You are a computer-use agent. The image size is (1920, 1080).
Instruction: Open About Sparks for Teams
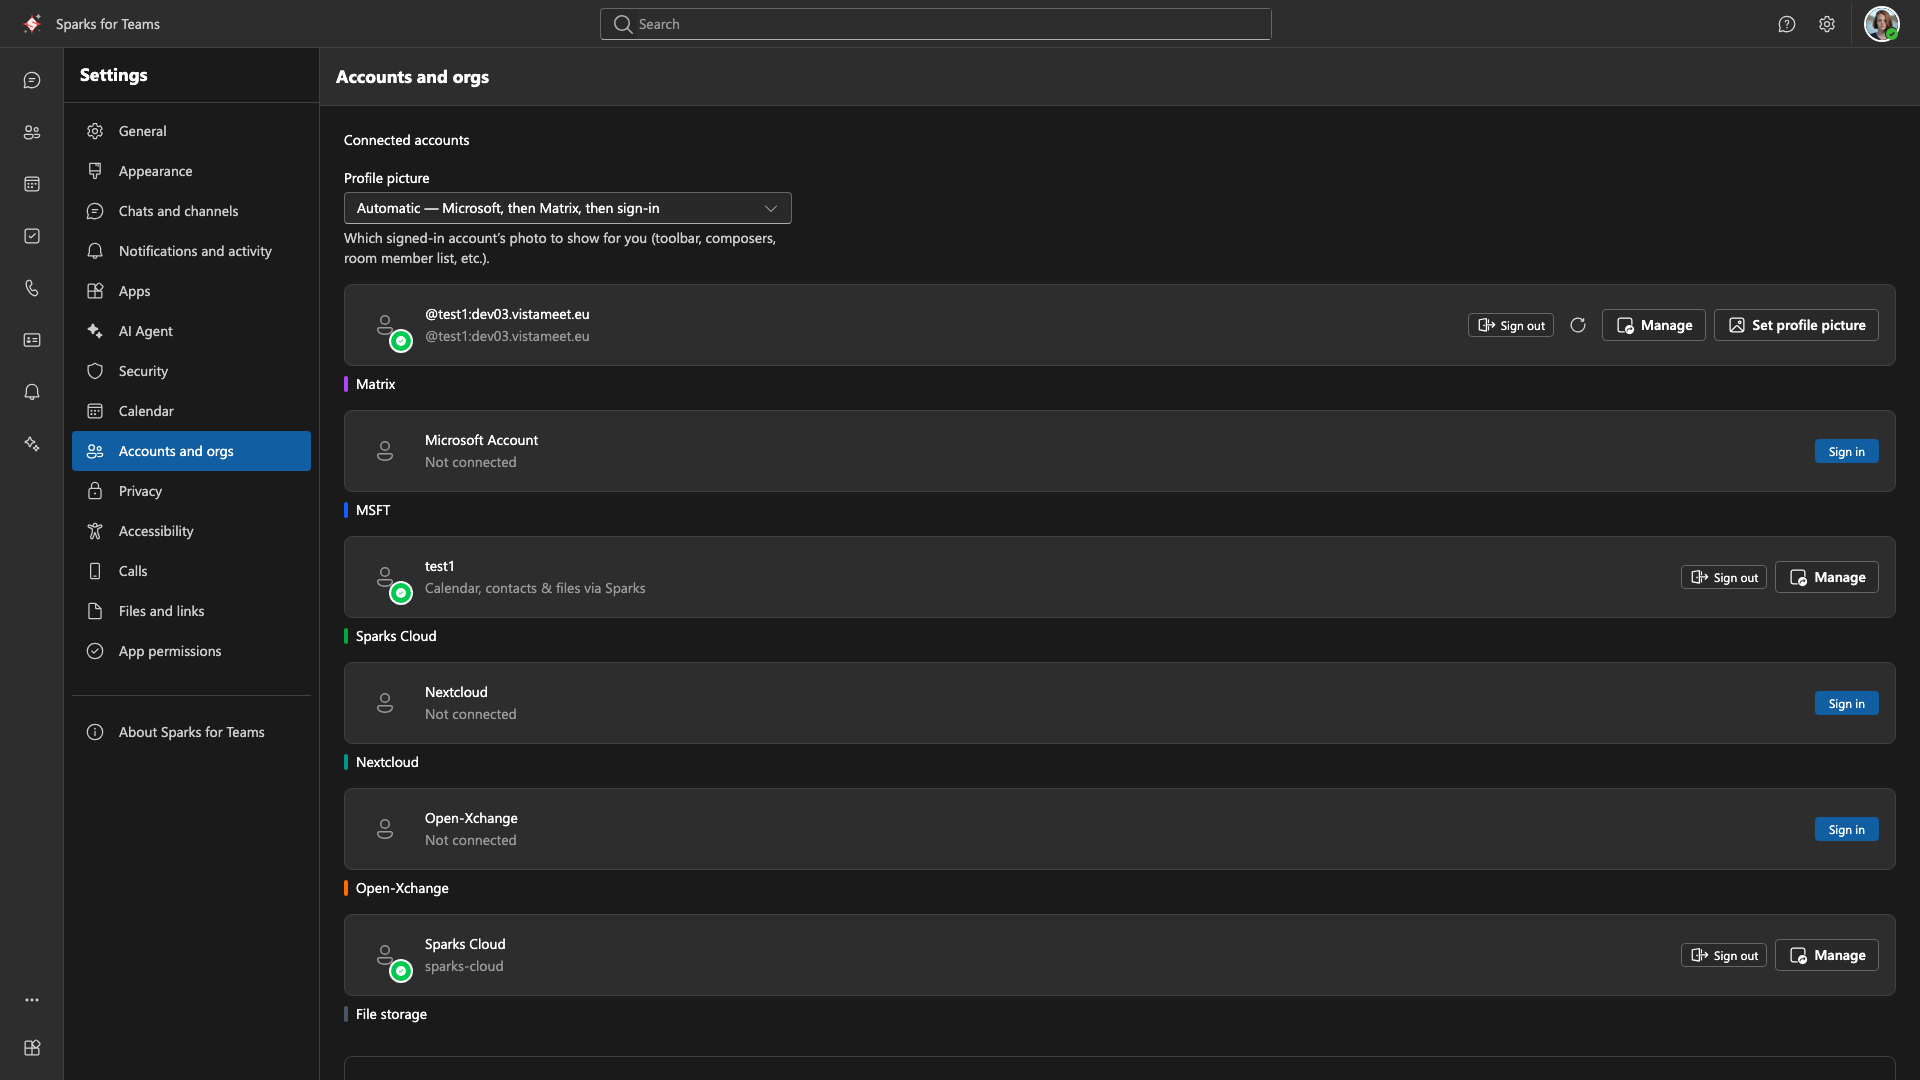click(191, 732)
